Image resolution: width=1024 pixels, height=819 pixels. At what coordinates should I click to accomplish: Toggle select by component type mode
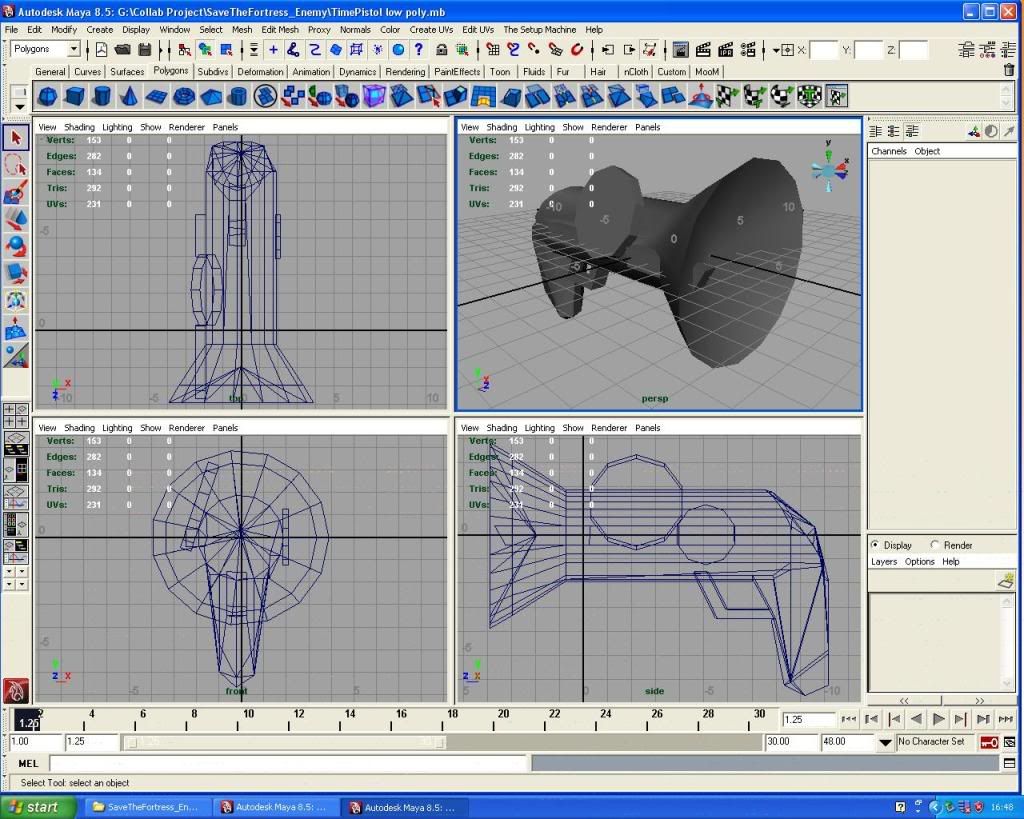tap(226, 50)
